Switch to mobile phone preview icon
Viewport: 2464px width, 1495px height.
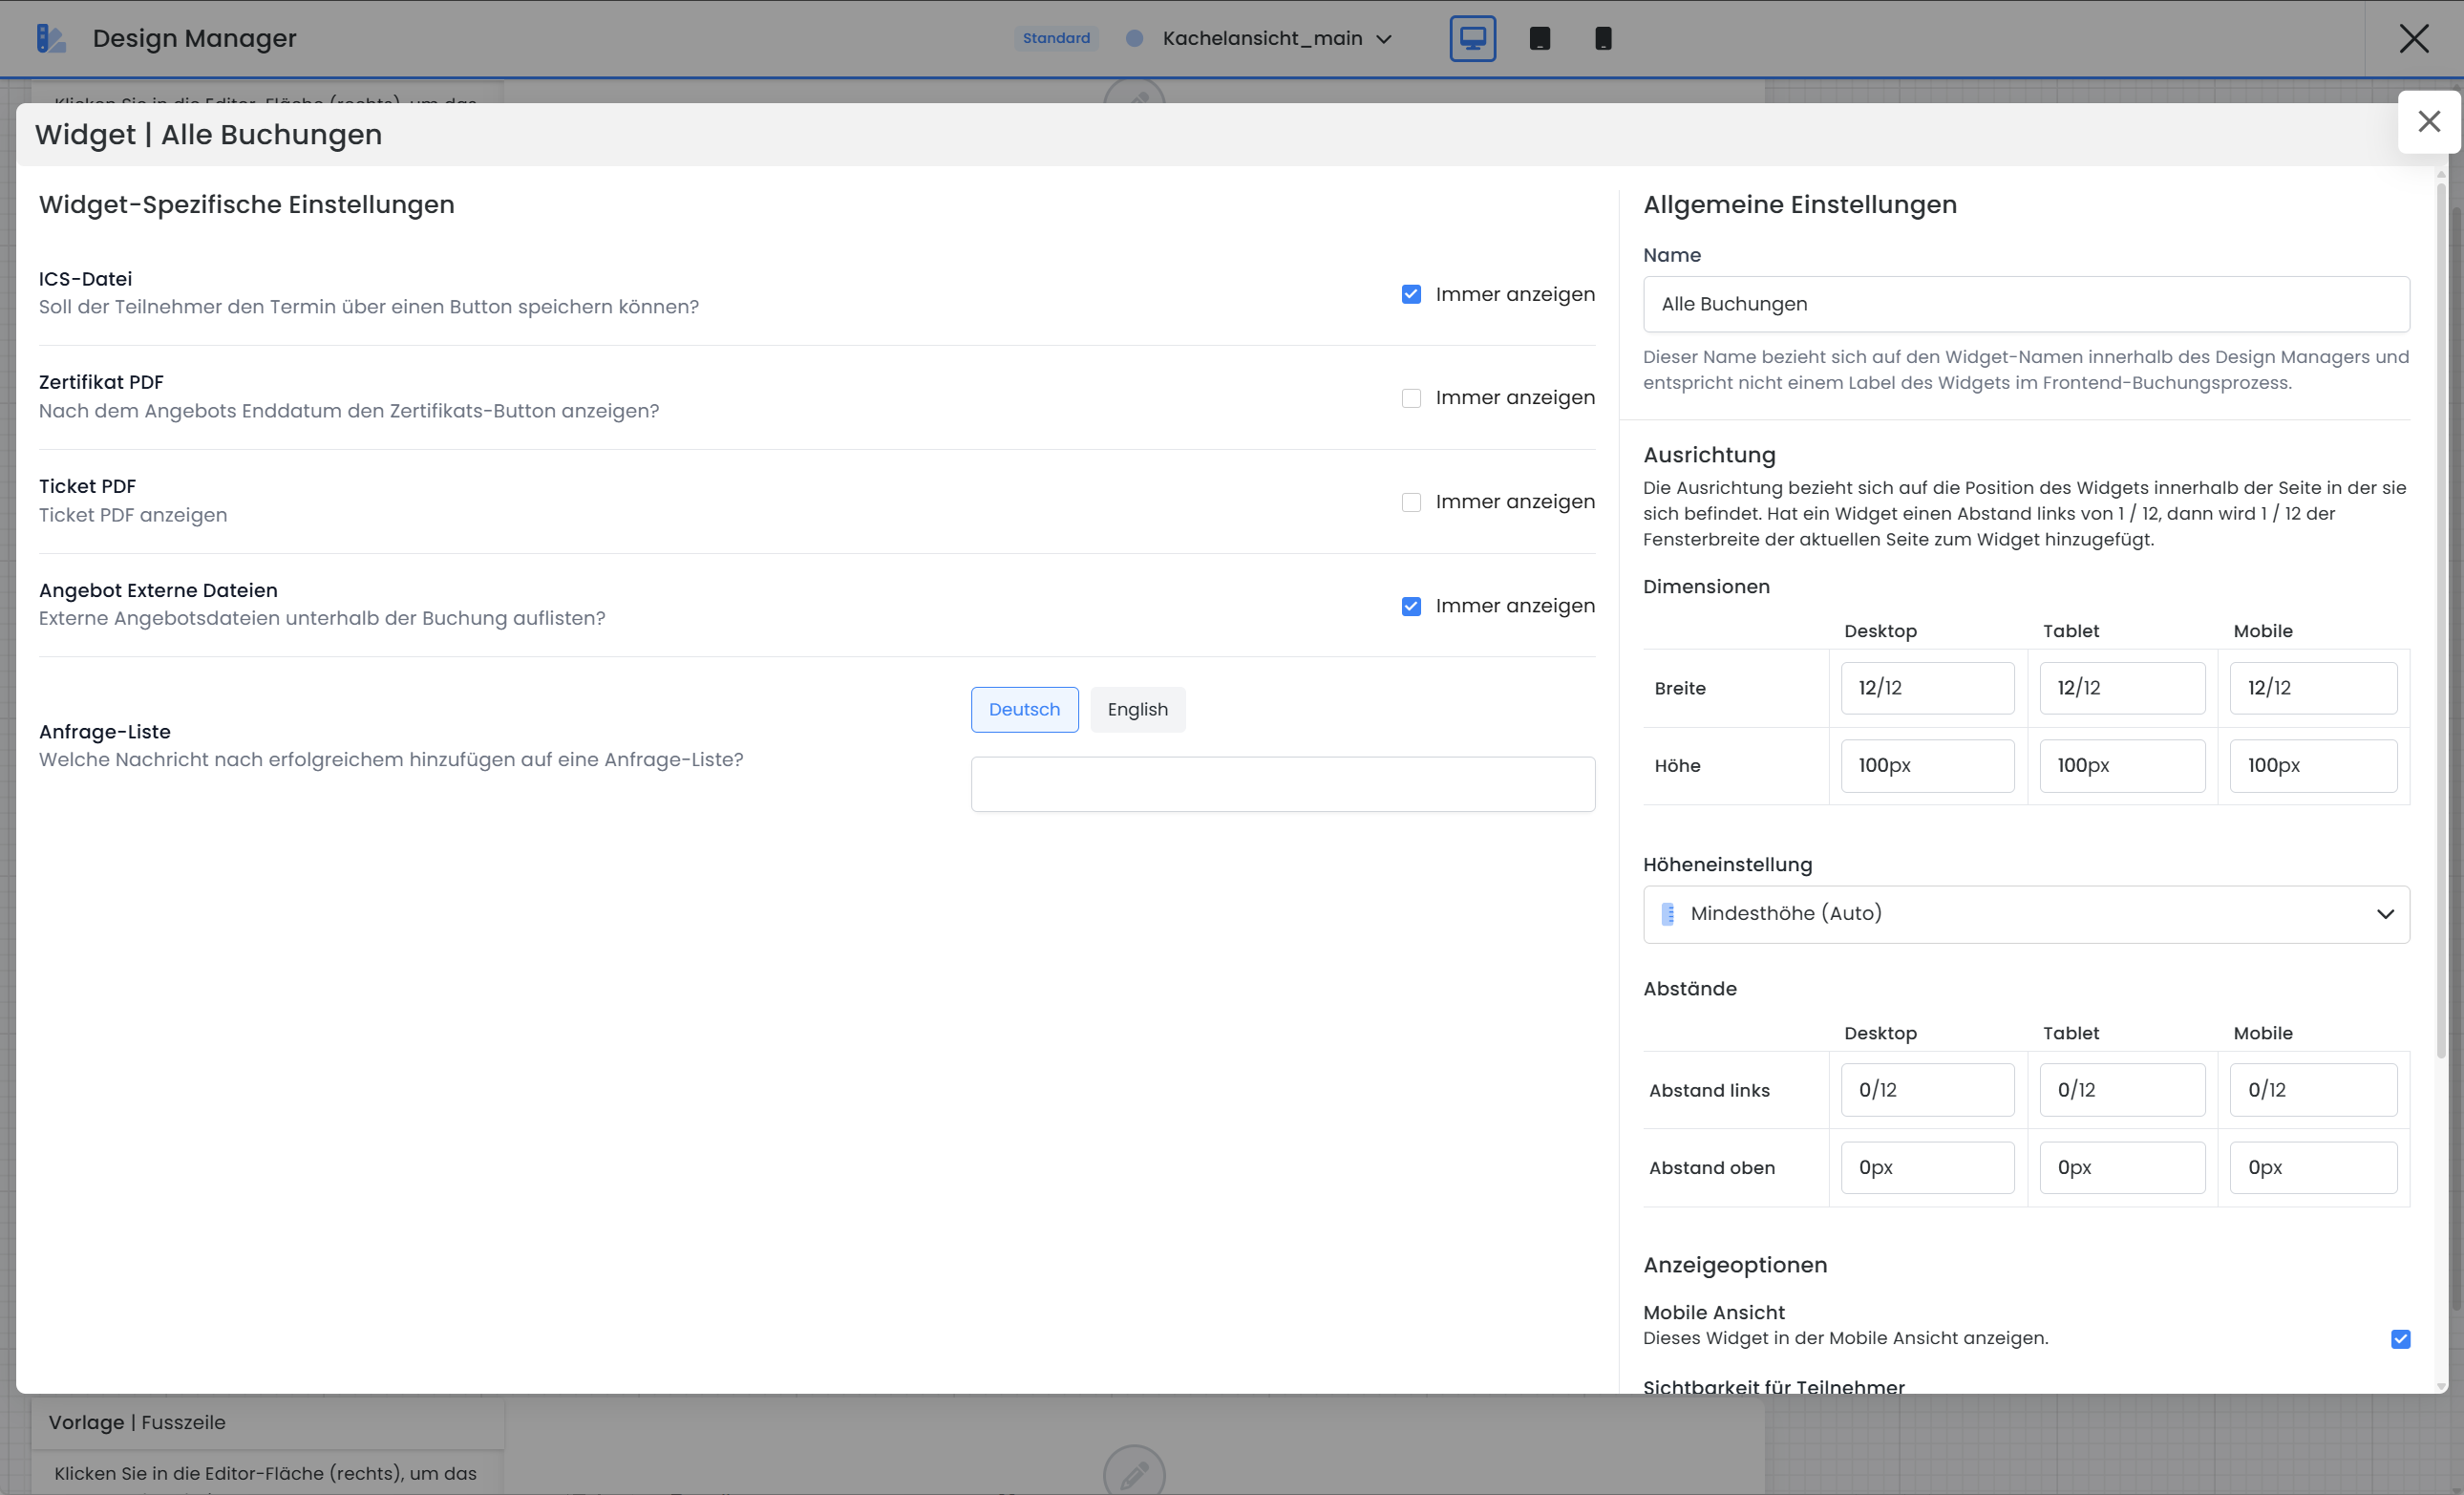pos(1602,39)
